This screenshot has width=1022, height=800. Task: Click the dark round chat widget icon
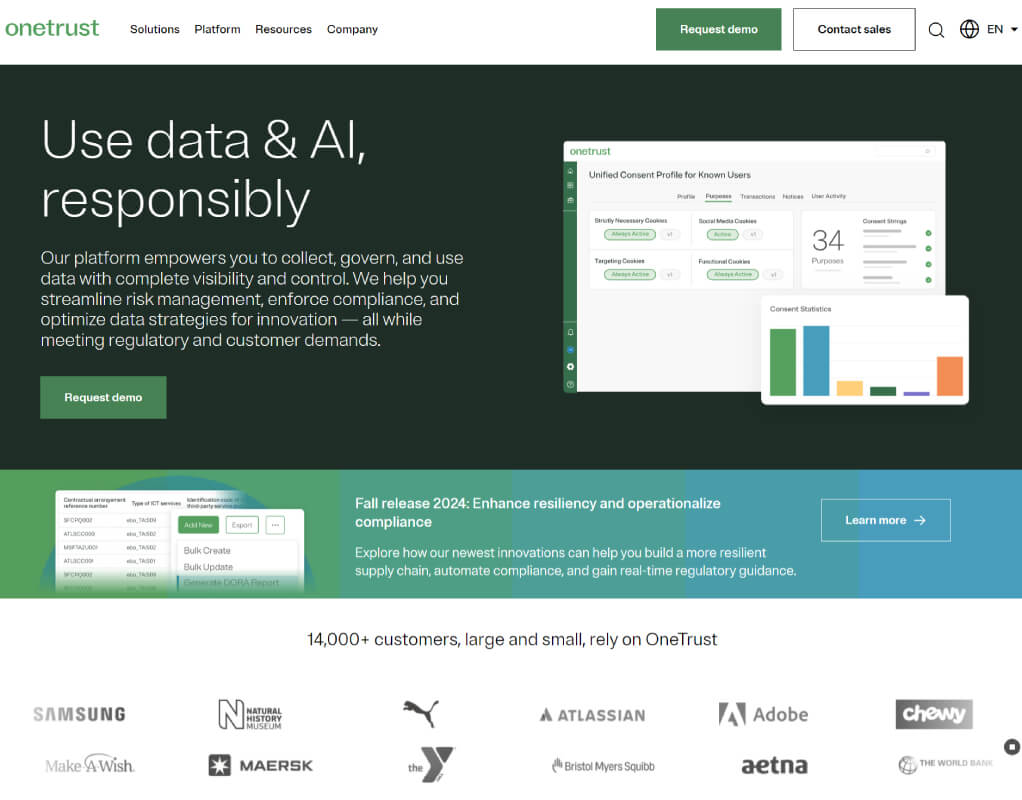pos(1012,747)
